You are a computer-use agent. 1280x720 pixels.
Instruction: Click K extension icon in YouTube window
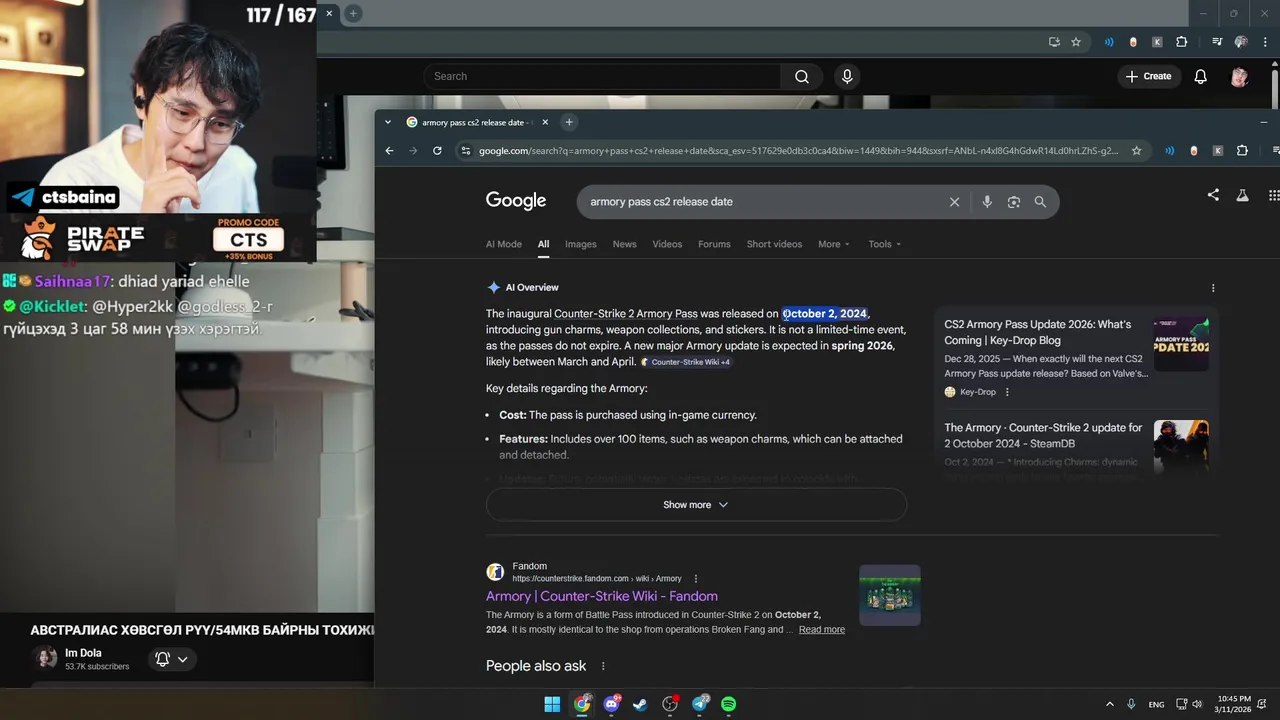(1157, 42)
